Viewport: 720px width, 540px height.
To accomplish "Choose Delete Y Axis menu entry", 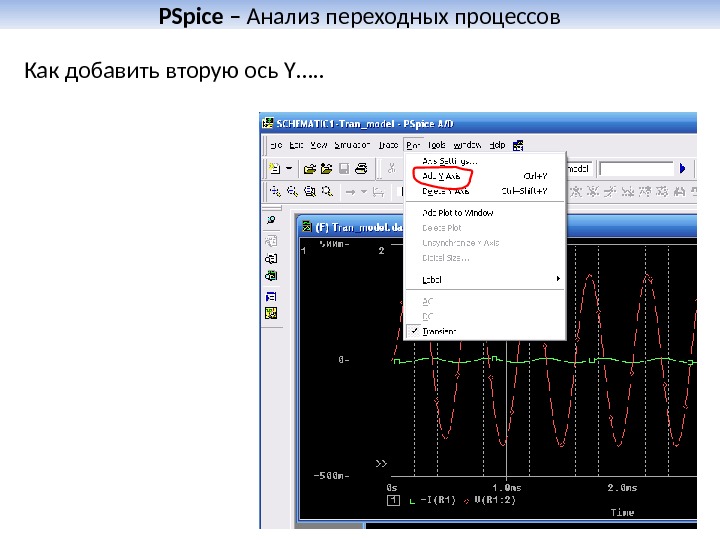I will pyautogui.click(x=484, y=191).
